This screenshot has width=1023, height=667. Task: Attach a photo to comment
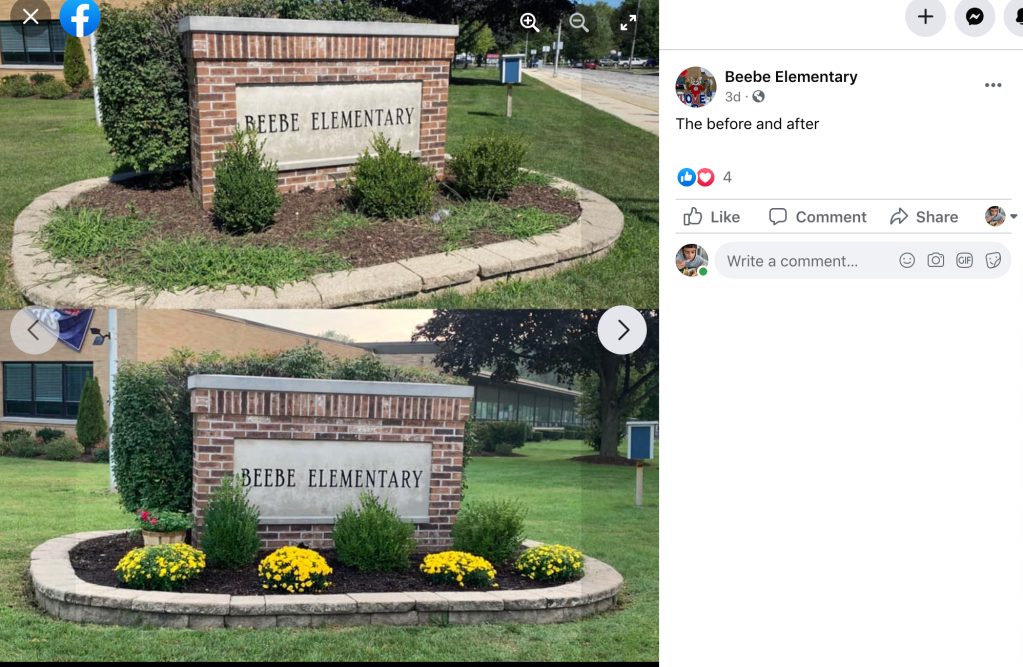(x=936, y=260)
